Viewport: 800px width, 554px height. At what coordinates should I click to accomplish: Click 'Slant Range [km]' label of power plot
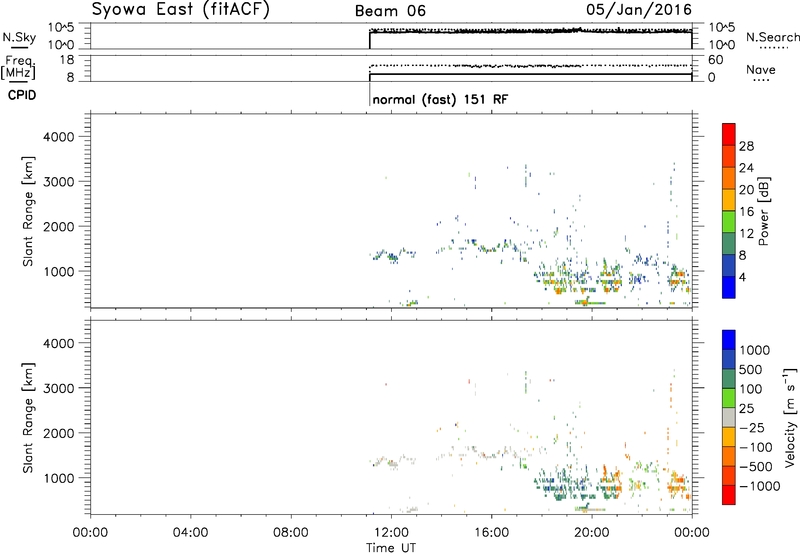coord(28,211)
